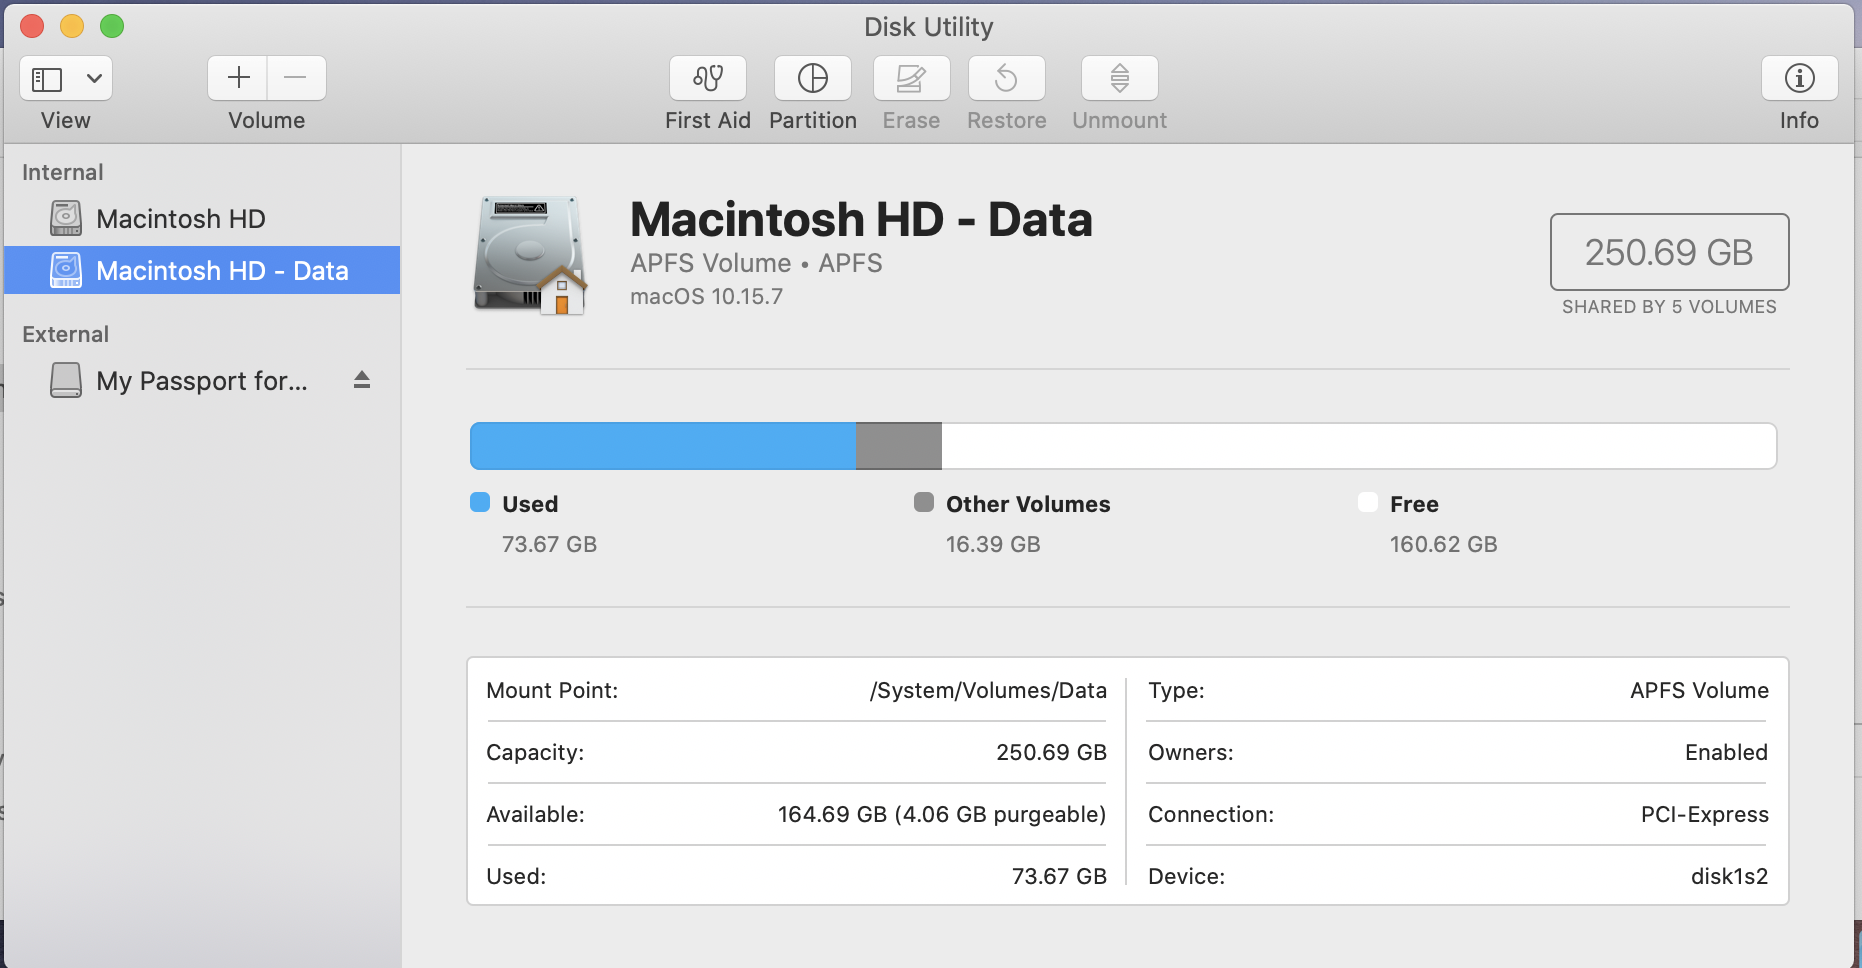Open the View dropdown chevron
The height and width of the screenshot is (968, 1862).
94,78
